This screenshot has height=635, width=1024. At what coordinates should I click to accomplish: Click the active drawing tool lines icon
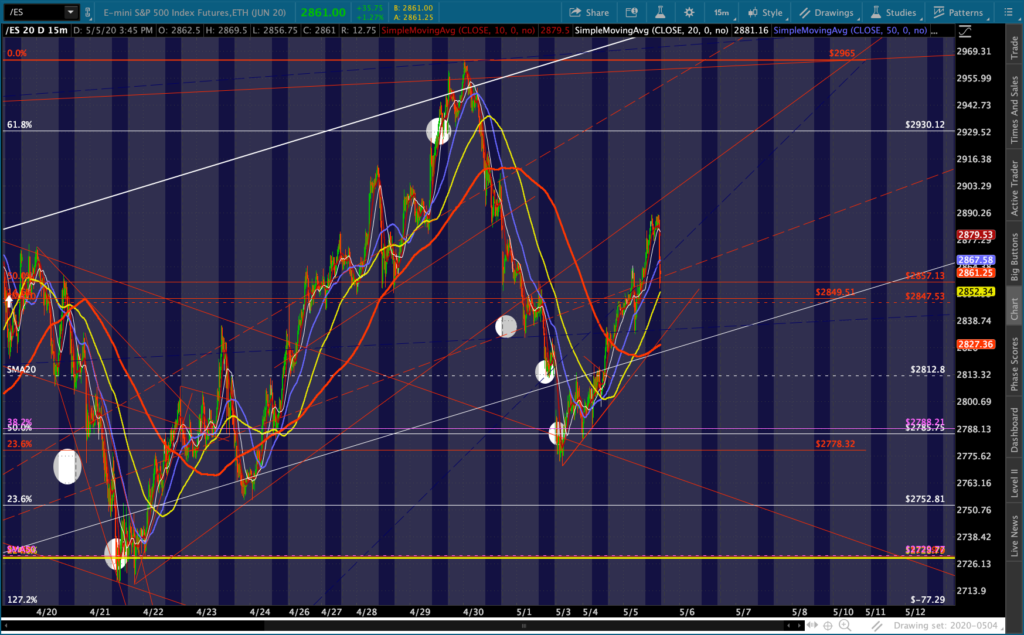tap(876, 626)
